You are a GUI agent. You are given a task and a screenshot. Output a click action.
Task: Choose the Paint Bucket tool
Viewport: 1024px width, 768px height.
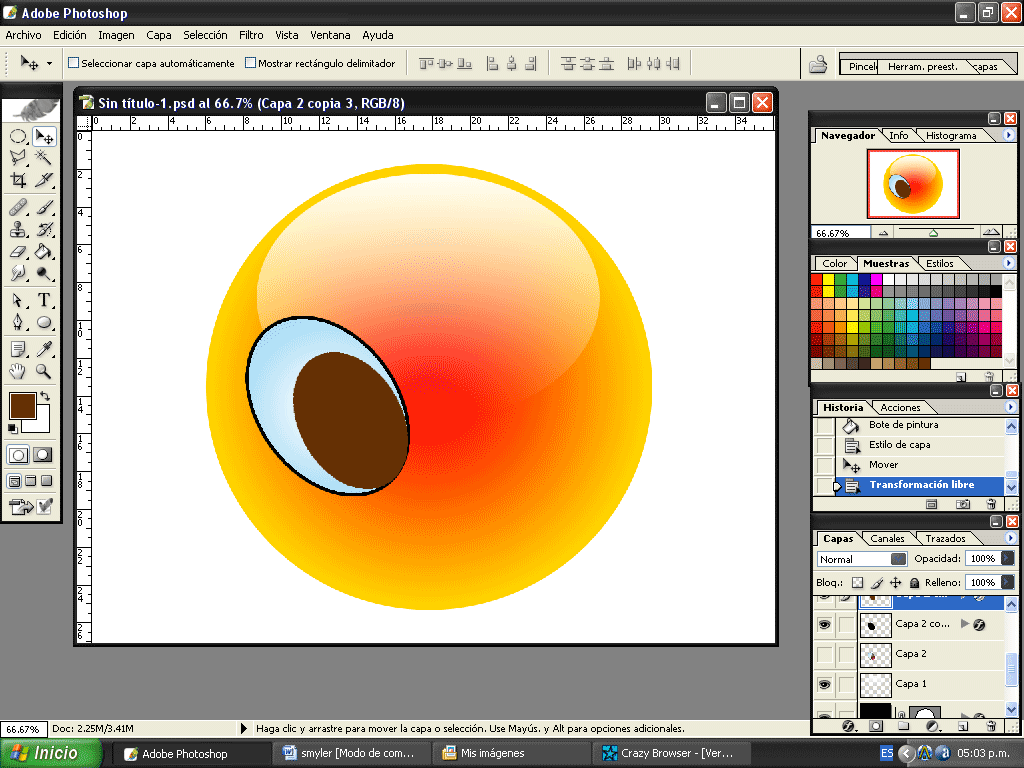tap(44, 251)
